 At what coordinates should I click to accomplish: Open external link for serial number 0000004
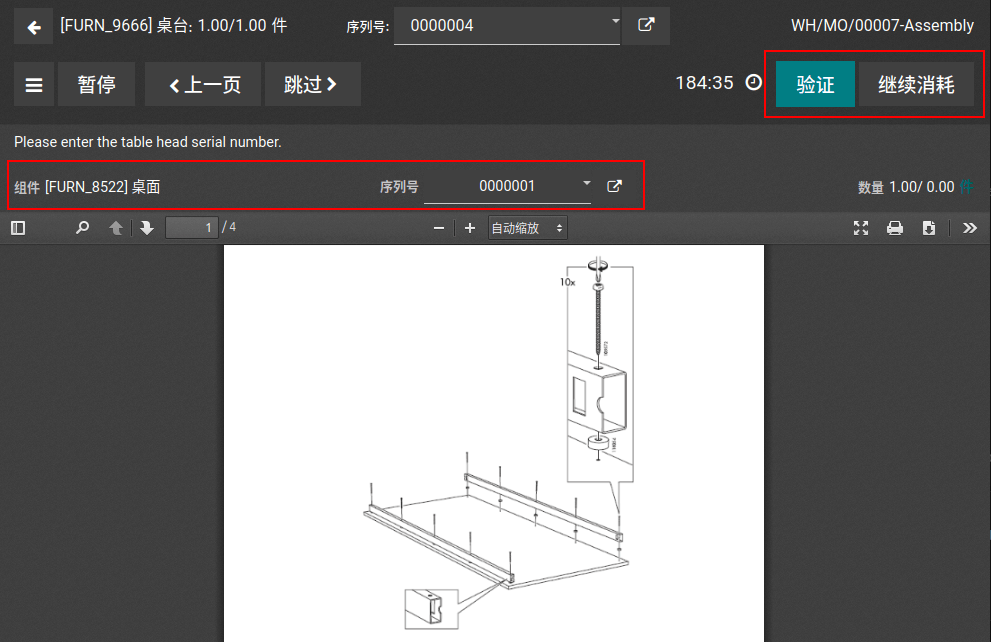click(x=646, y=26)
